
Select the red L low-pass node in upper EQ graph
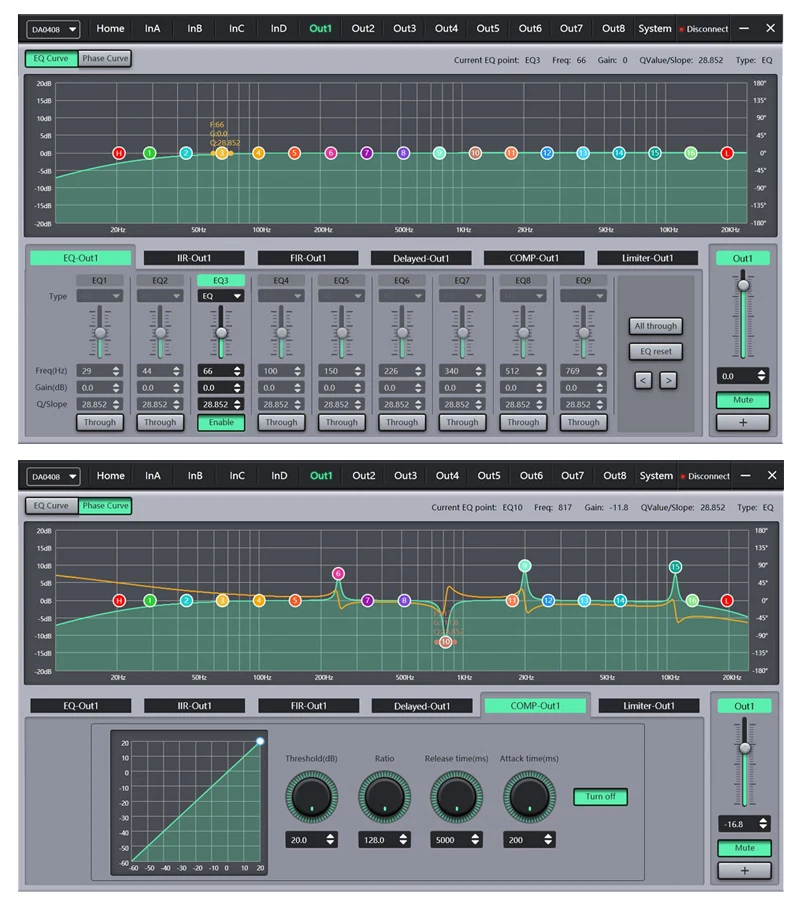[727, 153]
